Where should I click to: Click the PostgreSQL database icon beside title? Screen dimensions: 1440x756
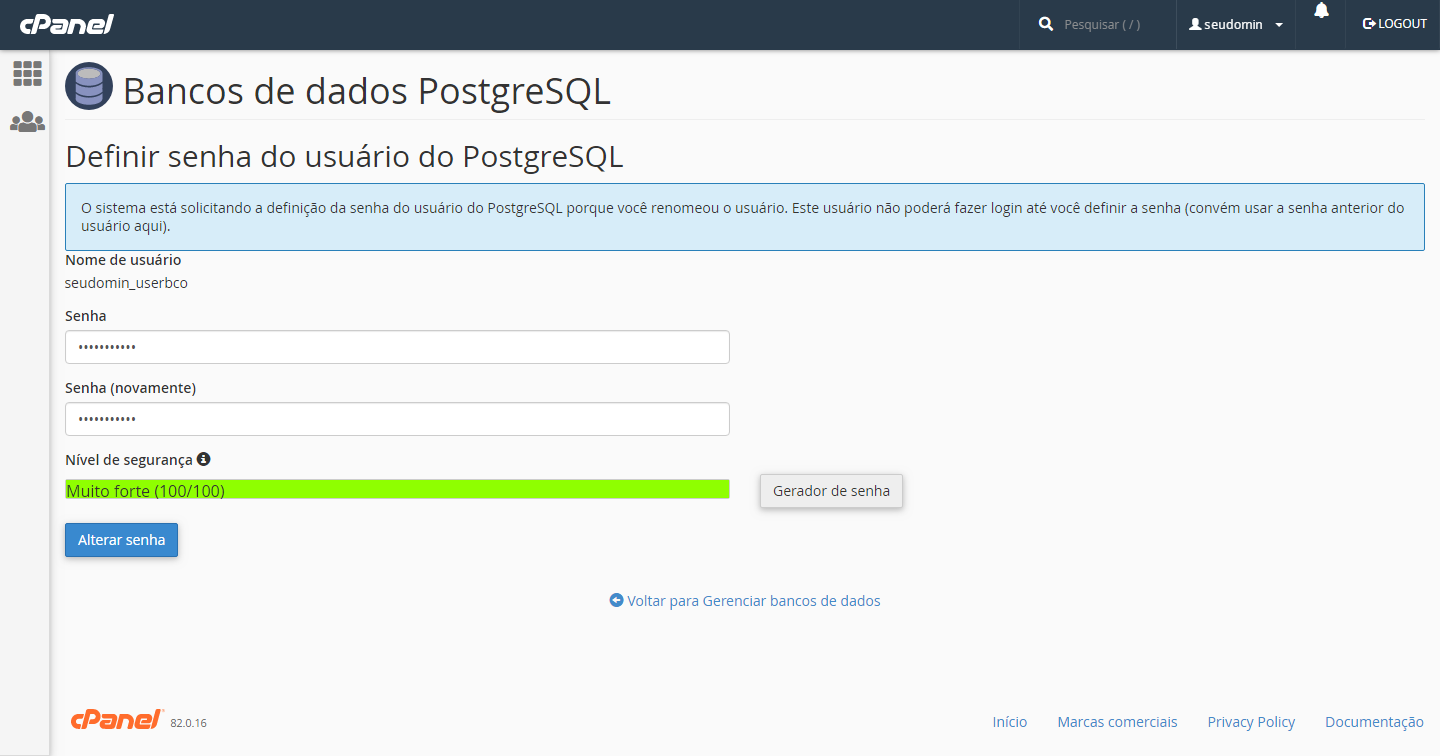pyautogui.click(x=89, y=86)
